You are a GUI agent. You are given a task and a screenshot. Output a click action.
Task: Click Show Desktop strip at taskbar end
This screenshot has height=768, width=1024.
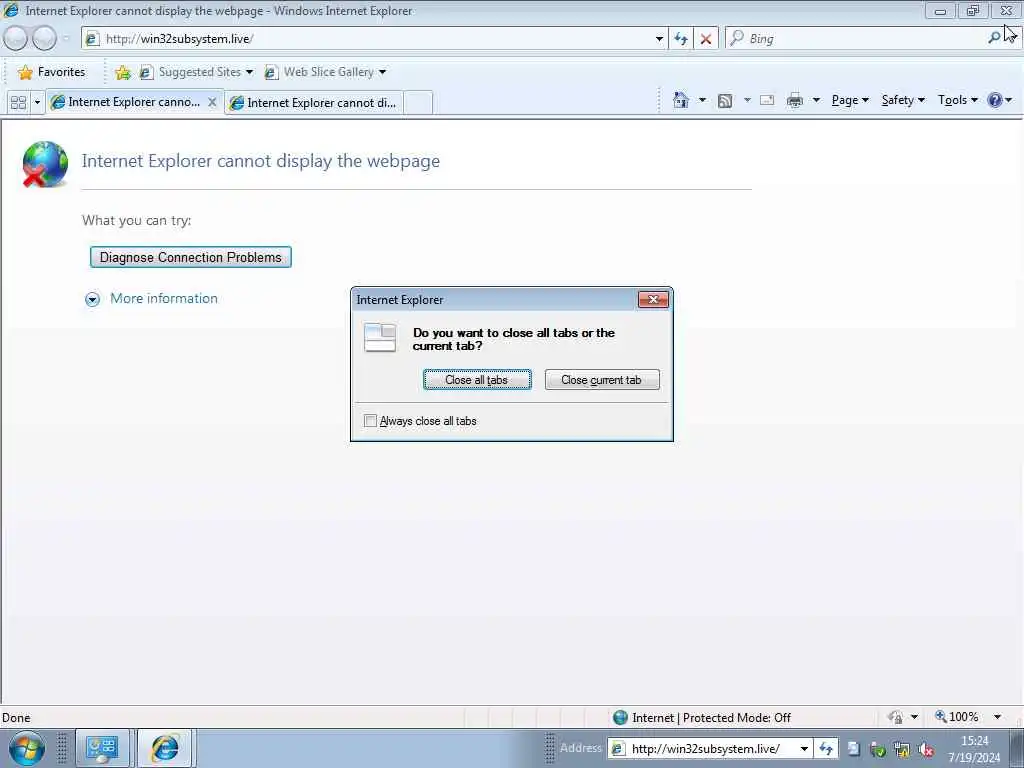(x=1017, y=748)
